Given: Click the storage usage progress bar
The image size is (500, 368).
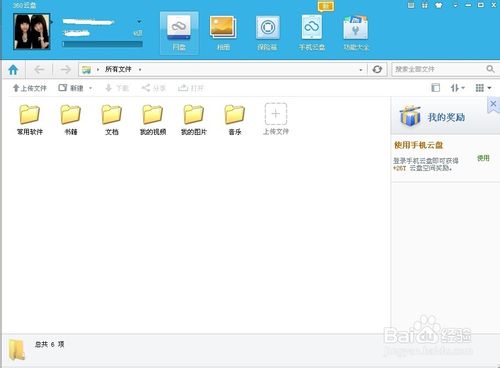Looking at the screenshot, I should coord(102,44).
